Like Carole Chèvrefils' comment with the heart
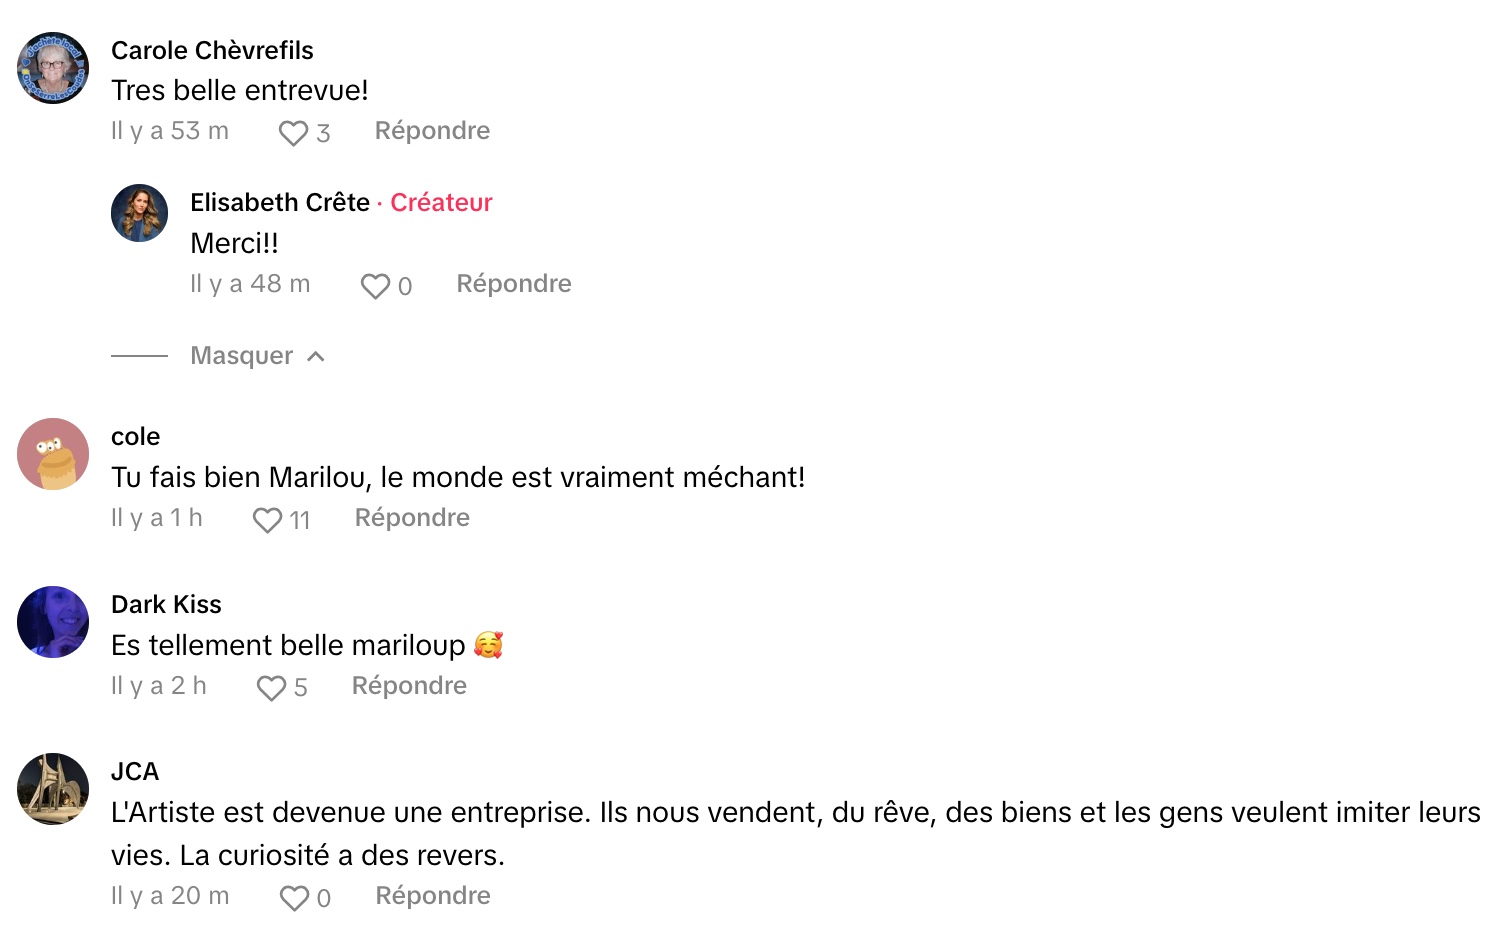This screenshot has width=1504, height=930. [x=293, y=133]
